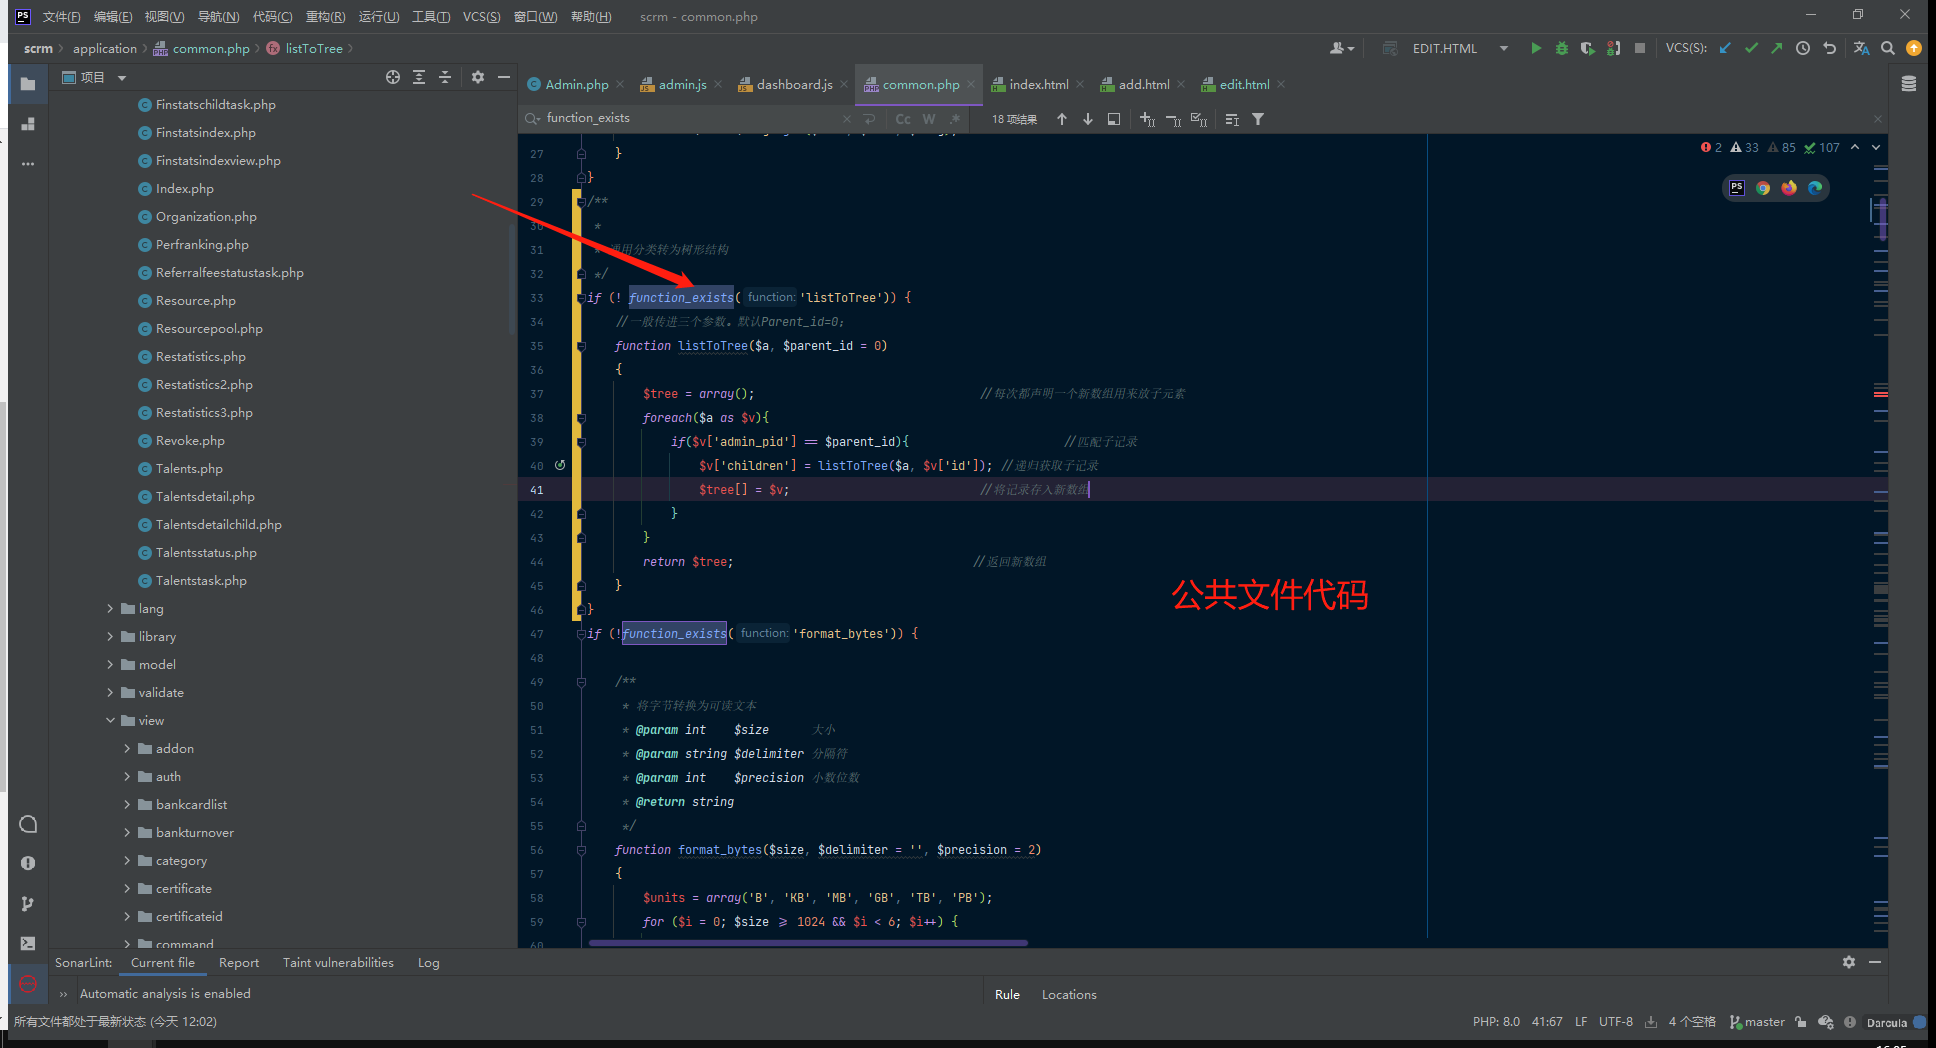Run with coverage icon
Viewport: 1936px width, 1048px height.
pyautogui.click(x=1588, y=48)
